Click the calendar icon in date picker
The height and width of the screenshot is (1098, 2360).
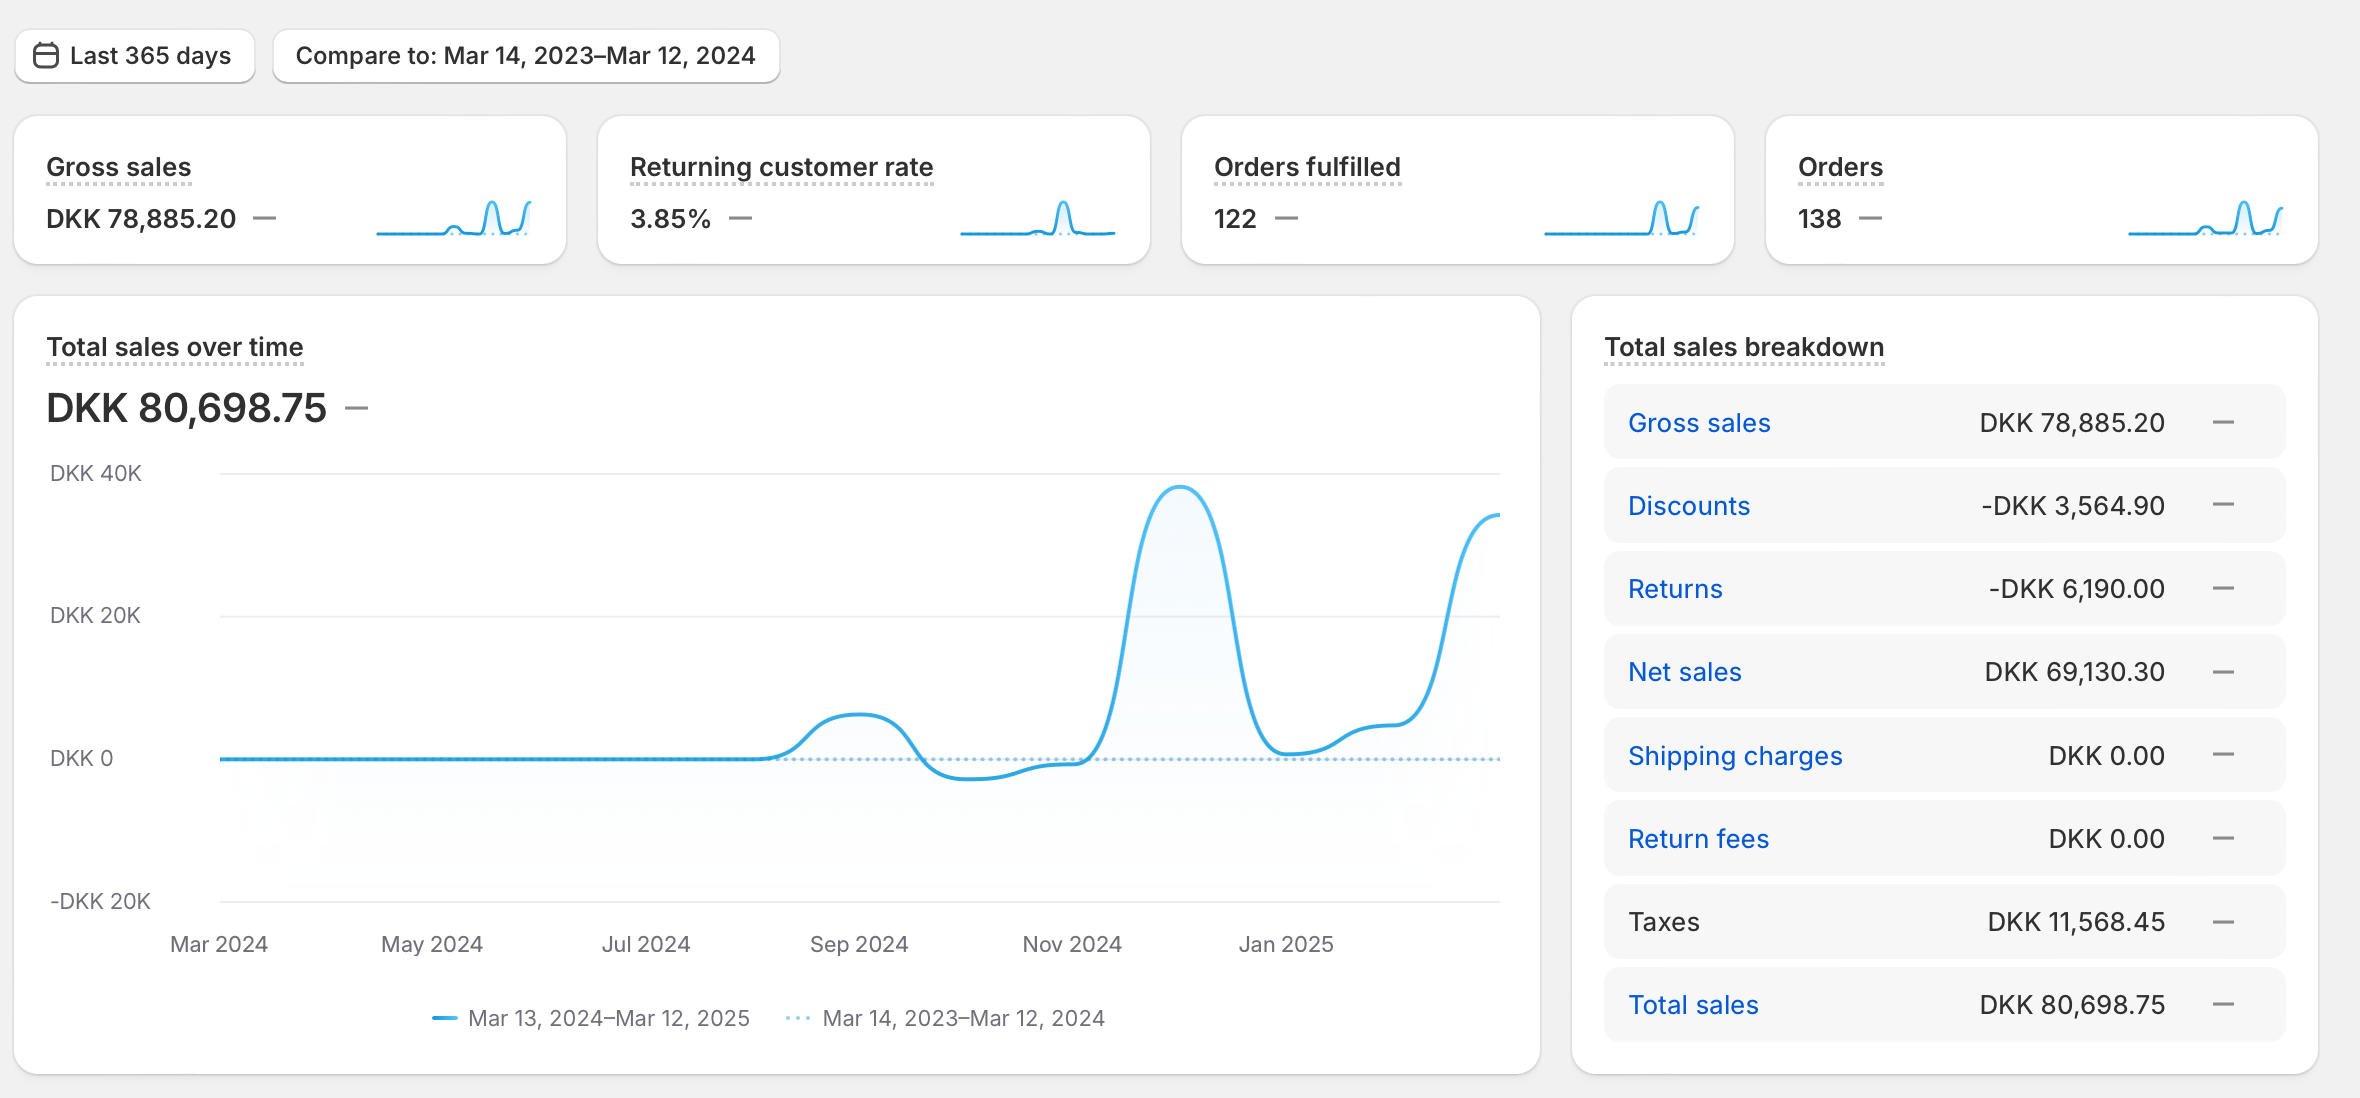[46, 56]
